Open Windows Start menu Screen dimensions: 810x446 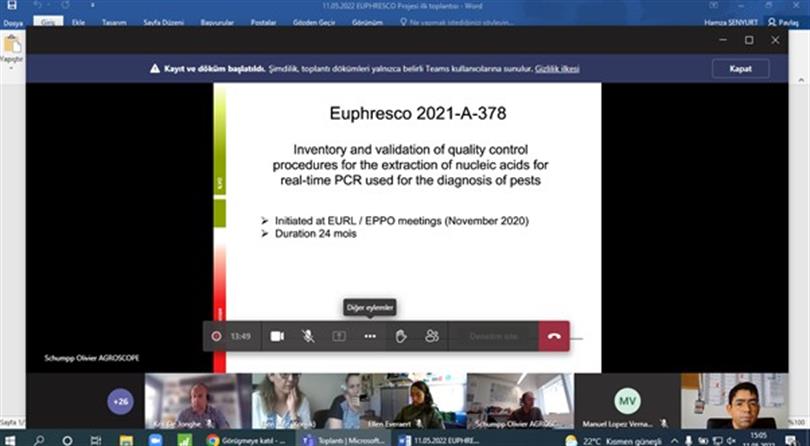[x=12, y=439]
